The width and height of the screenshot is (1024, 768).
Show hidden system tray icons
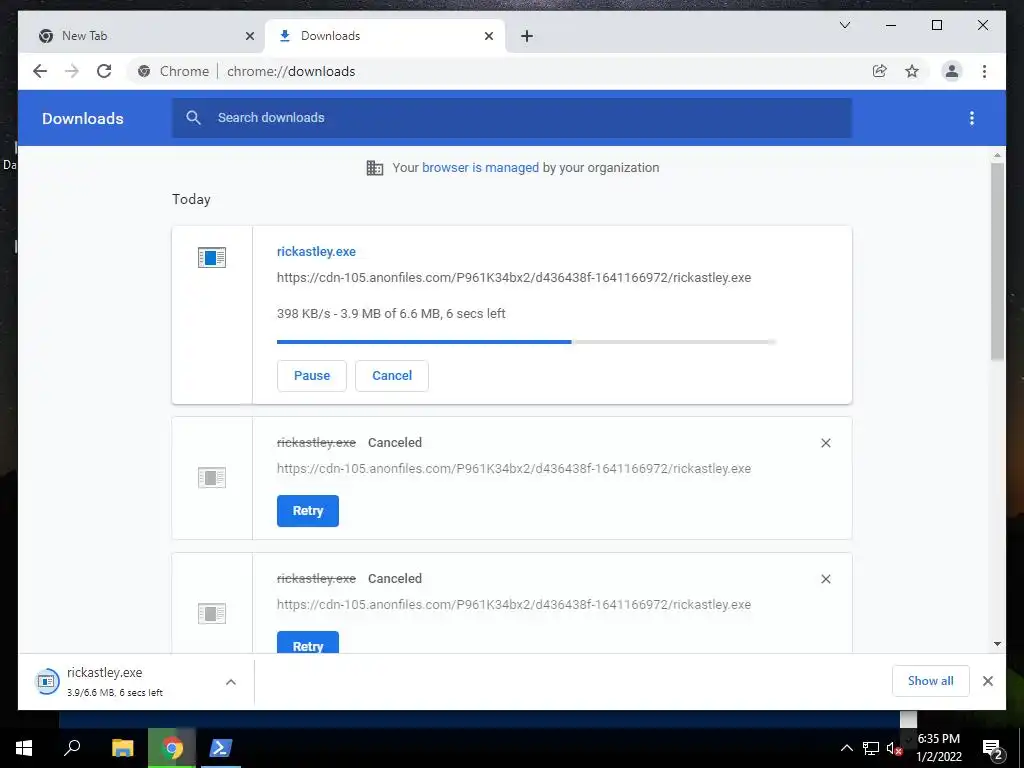(846, 748)
